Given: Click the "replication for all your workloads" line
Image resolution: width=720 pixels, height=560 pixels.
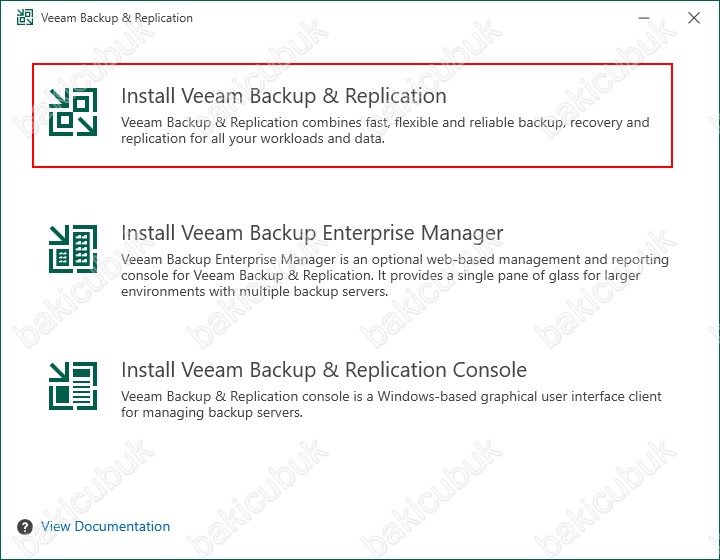Looking at the screenshot, I should coord(253,139).
